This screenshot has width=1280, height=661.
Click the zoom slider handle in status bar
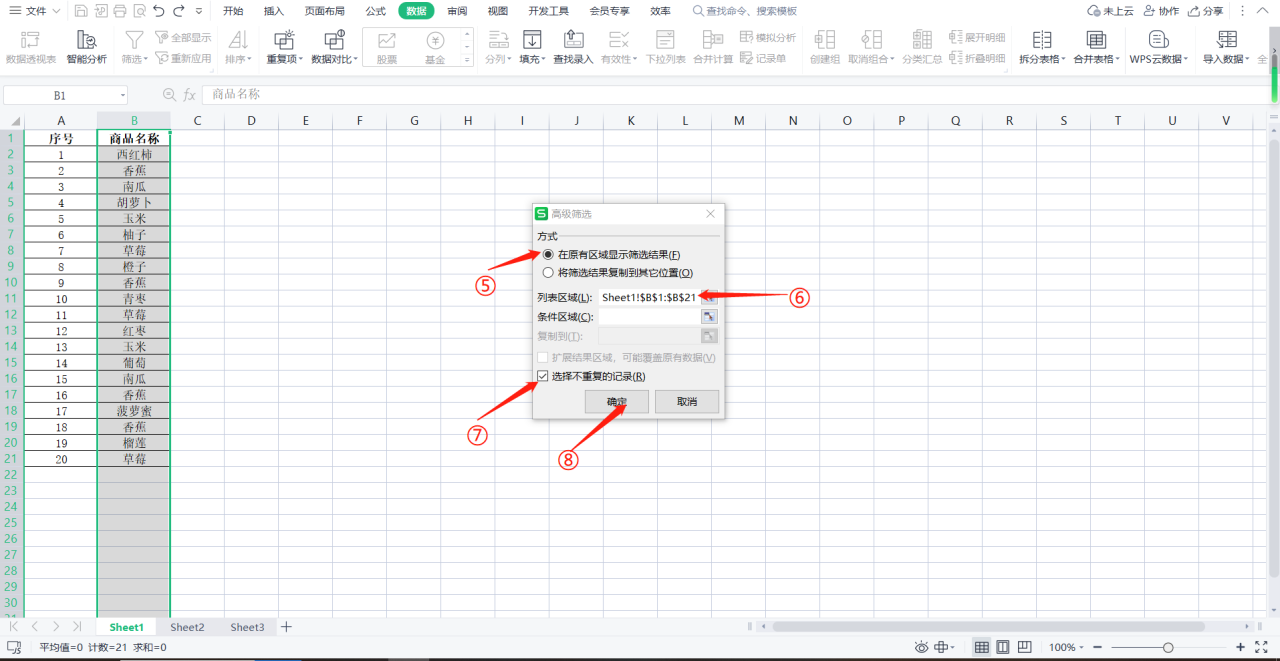pos(1168,647)
